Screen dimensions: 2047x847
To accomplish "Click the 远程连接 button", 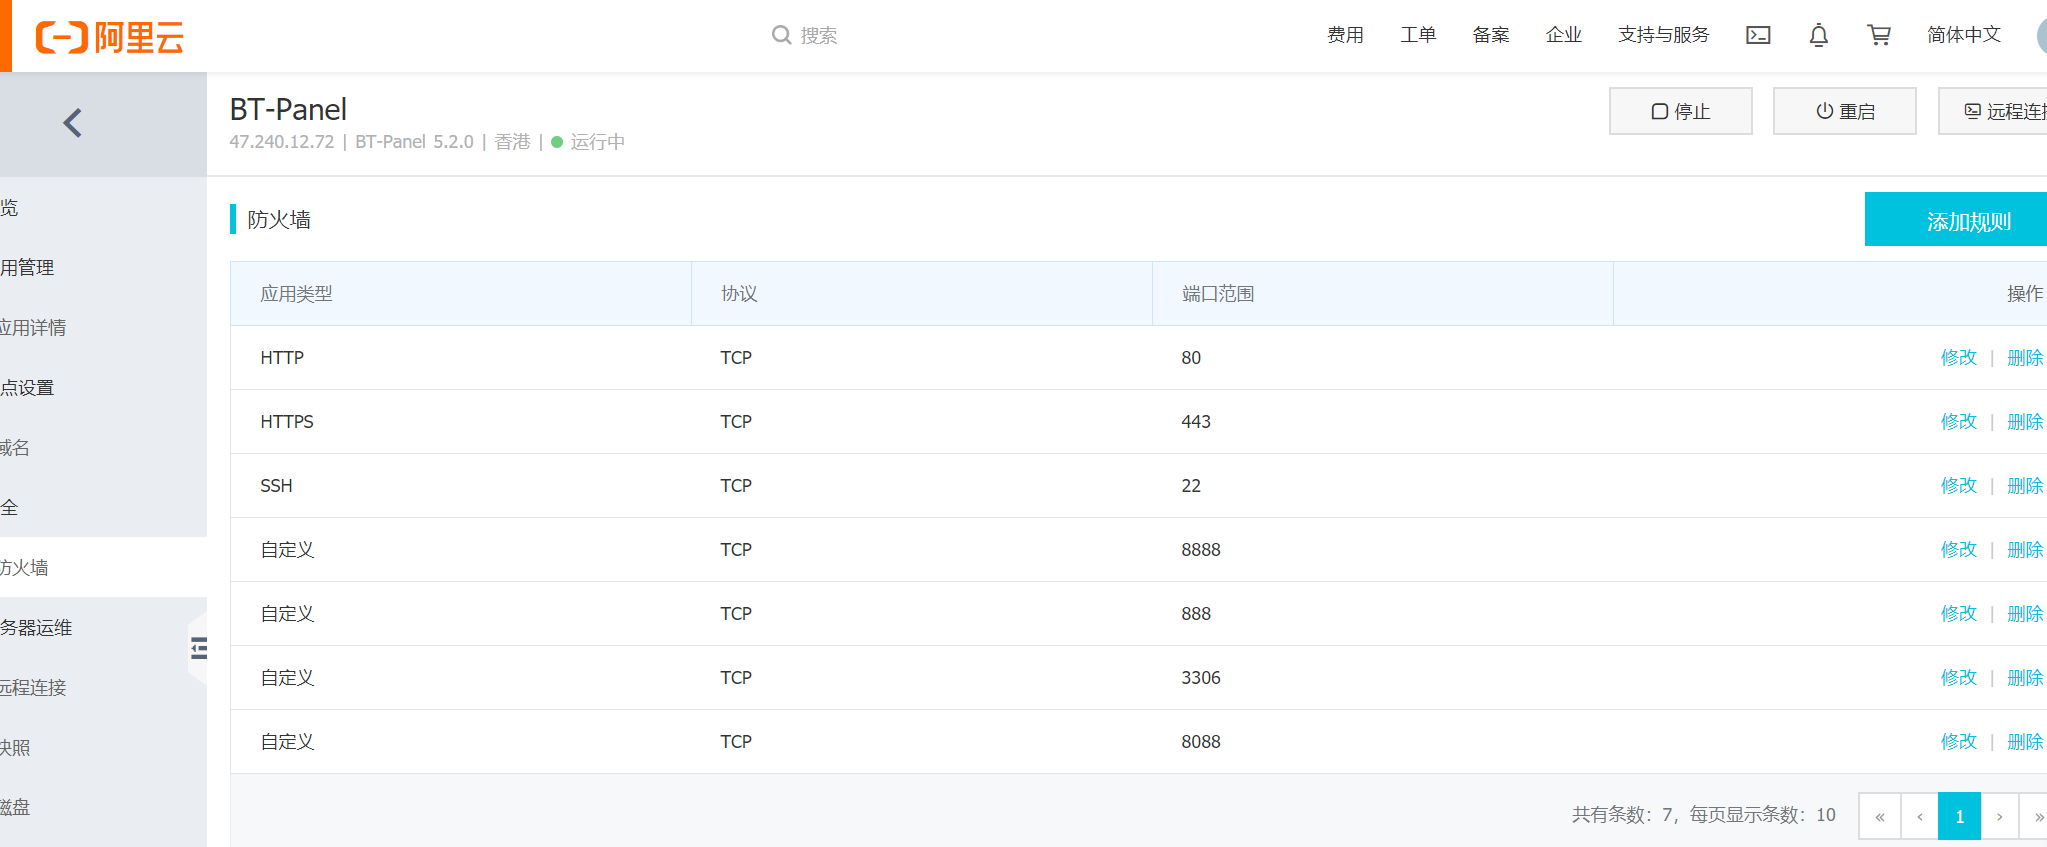I will pos(1993,111).
